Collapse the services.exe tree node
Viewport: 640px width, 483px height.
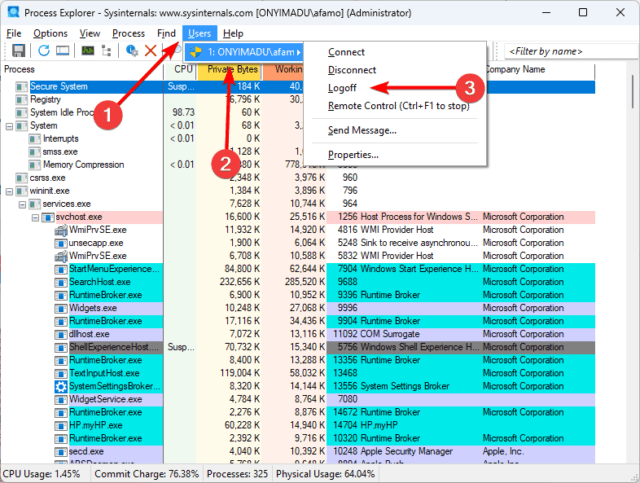point(22,203)
